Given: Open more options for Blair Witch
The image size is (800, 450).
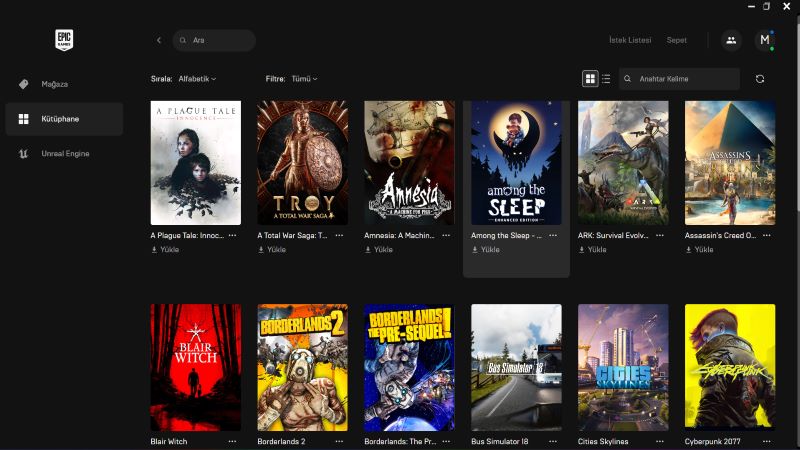Looking at the screenshot, I should click(233, 442).
